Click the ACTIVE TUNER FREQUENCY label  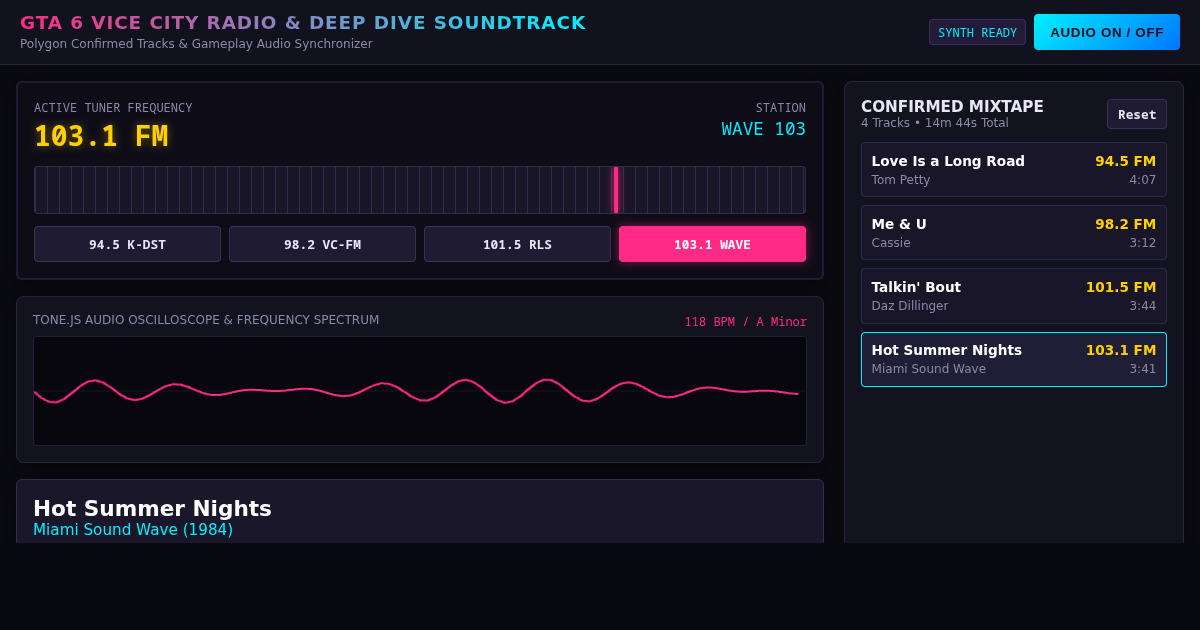113,108
